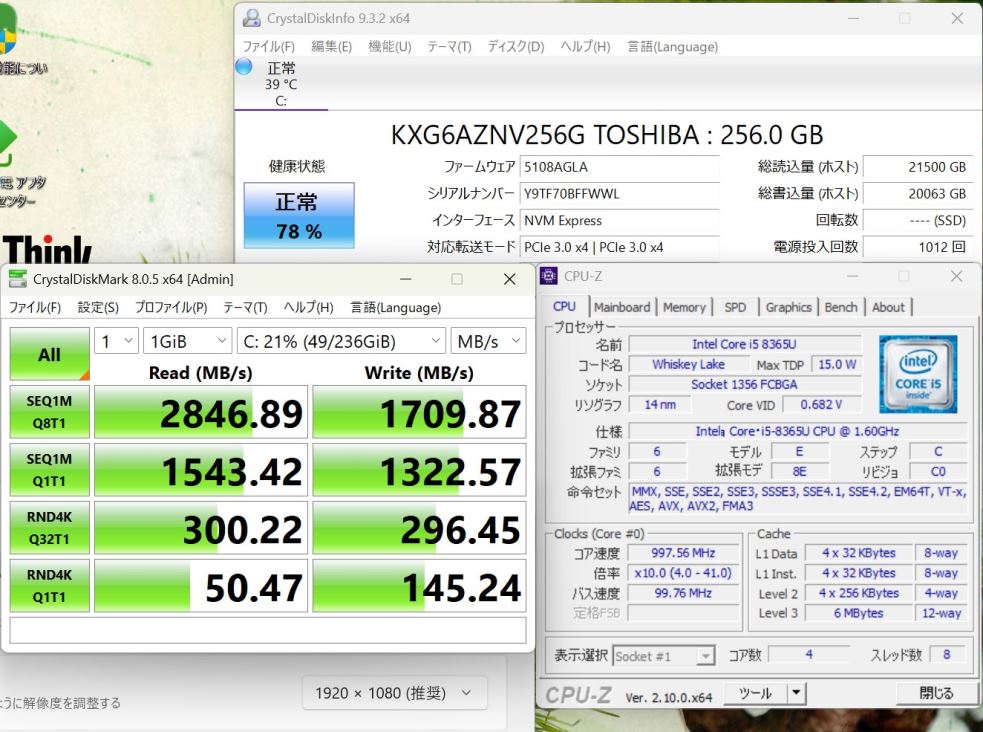The width and height of the screenshot is (983, 732).
Task: Click the total host reads value 21500 GB
Action: 917,167
